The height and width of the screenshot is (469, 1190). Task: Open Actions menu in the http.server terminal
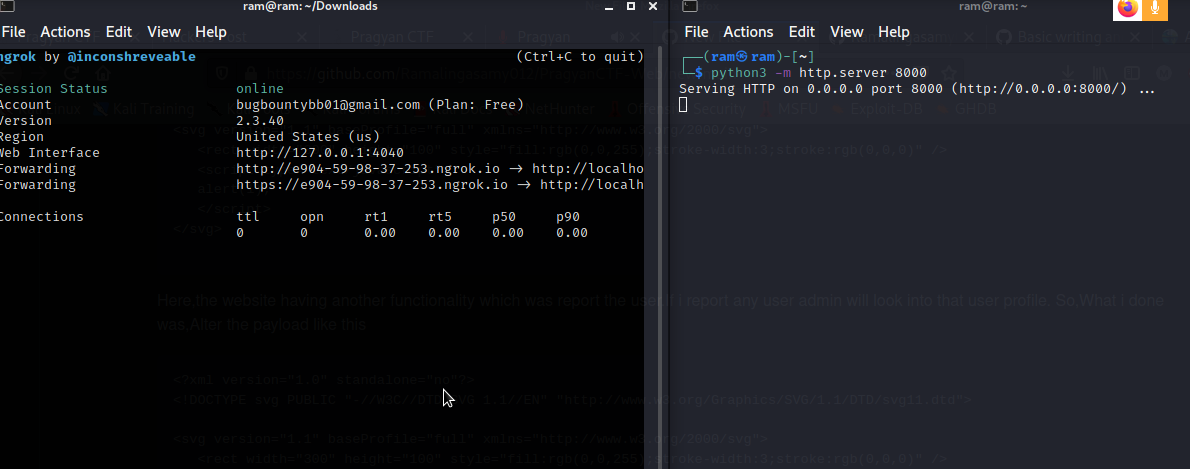click(748, 32)
